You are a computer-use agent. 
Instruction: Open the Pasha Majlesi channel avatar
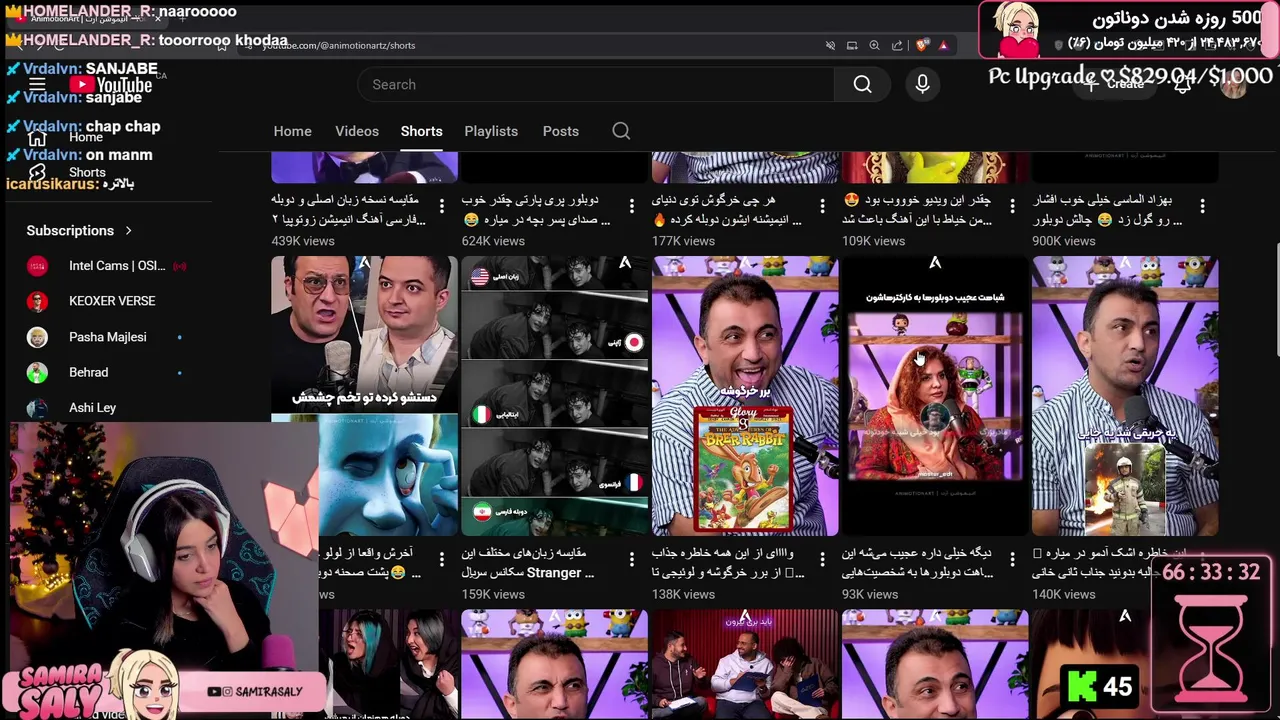point(37,337)
